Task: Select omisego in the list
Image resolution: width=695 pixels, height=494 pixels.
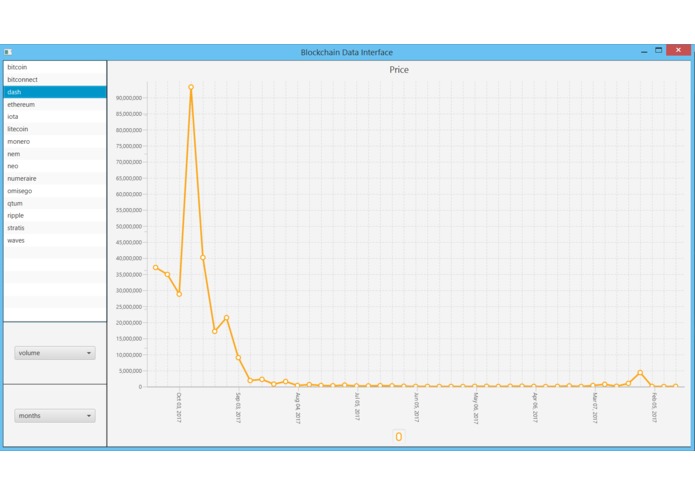Action: pos(55,191)
